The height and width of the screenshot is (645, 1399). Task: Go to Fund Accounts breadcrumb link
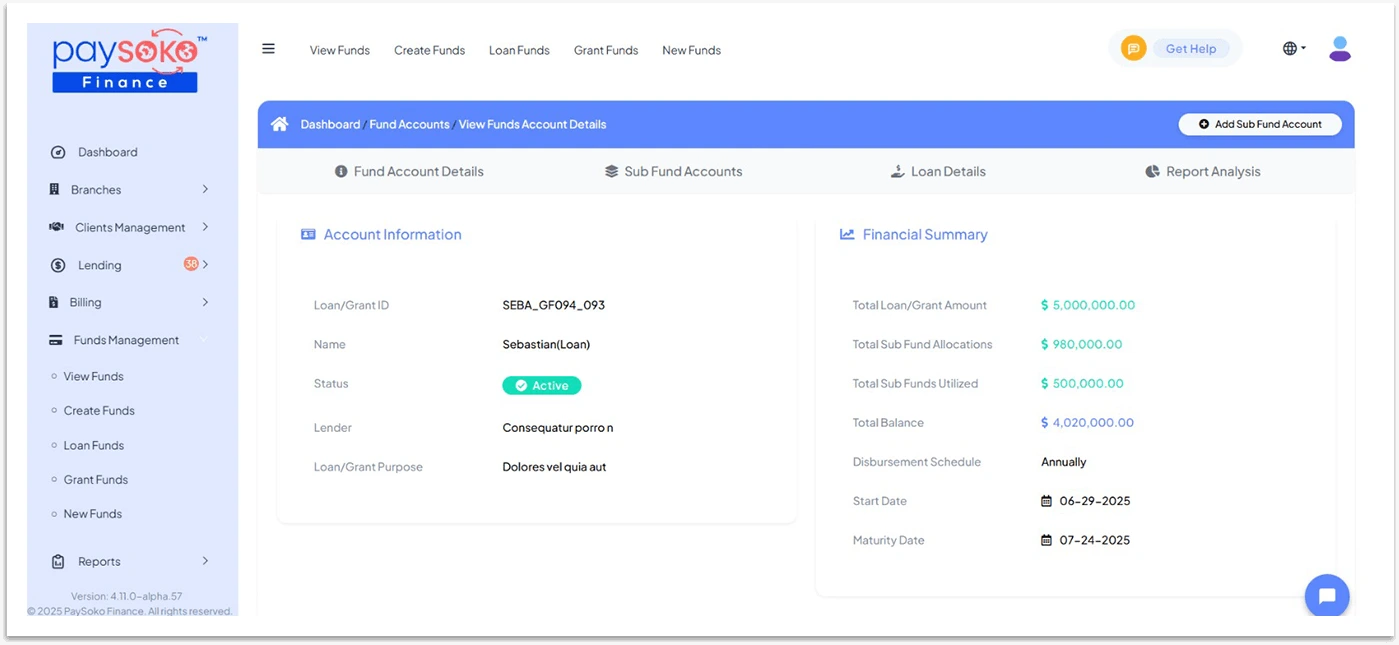[x=410, y=124]
